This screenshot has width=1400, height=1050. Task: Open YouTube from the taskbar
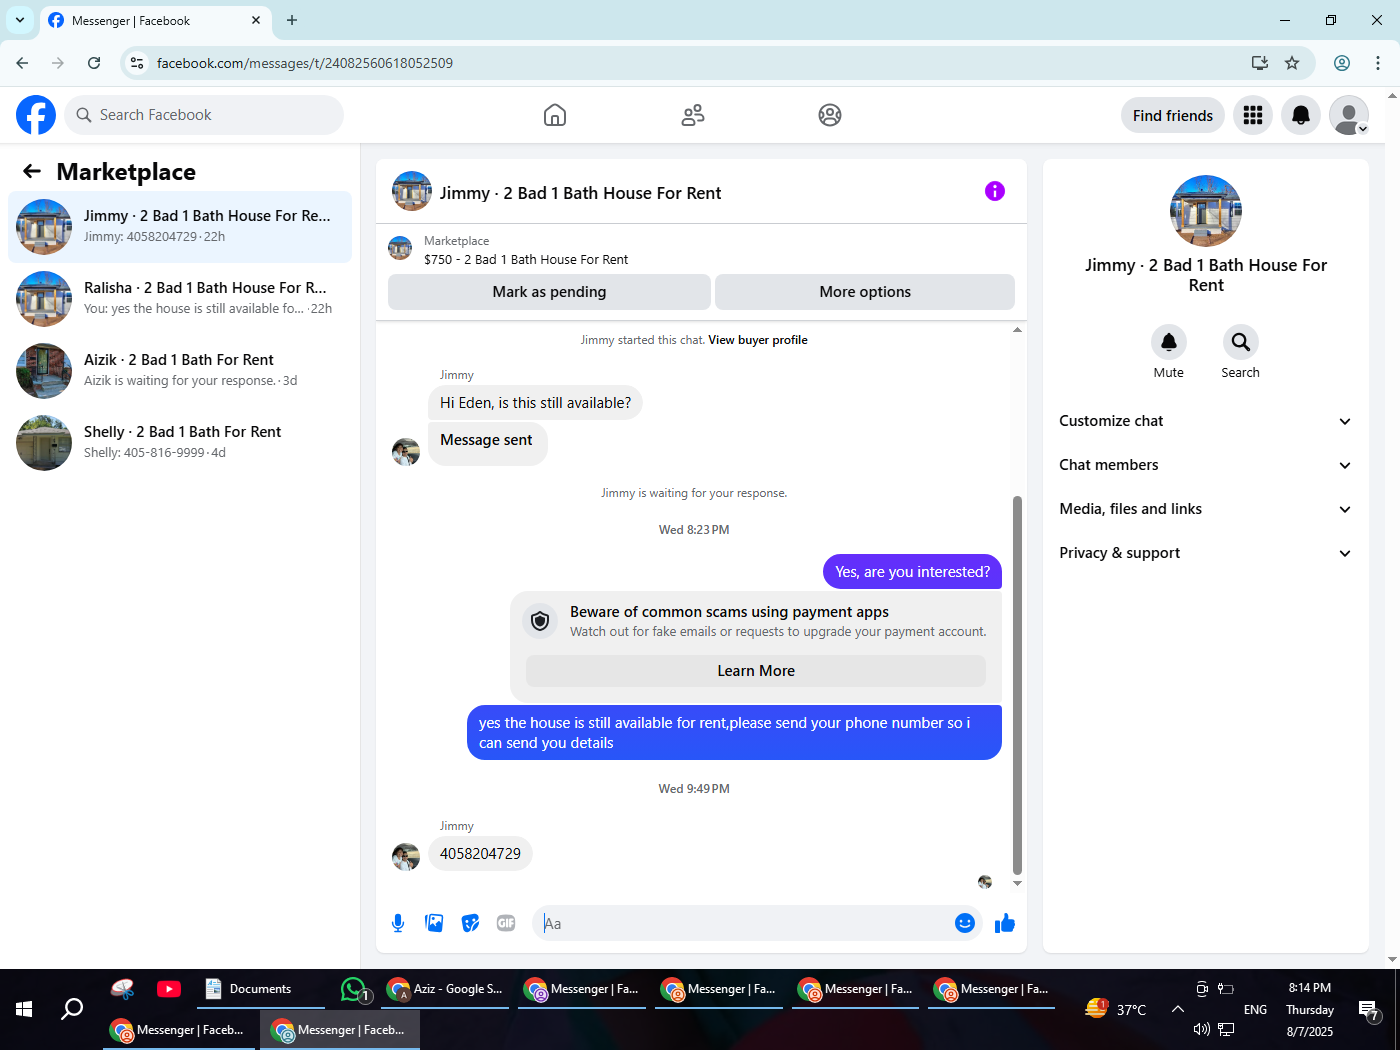169,989
